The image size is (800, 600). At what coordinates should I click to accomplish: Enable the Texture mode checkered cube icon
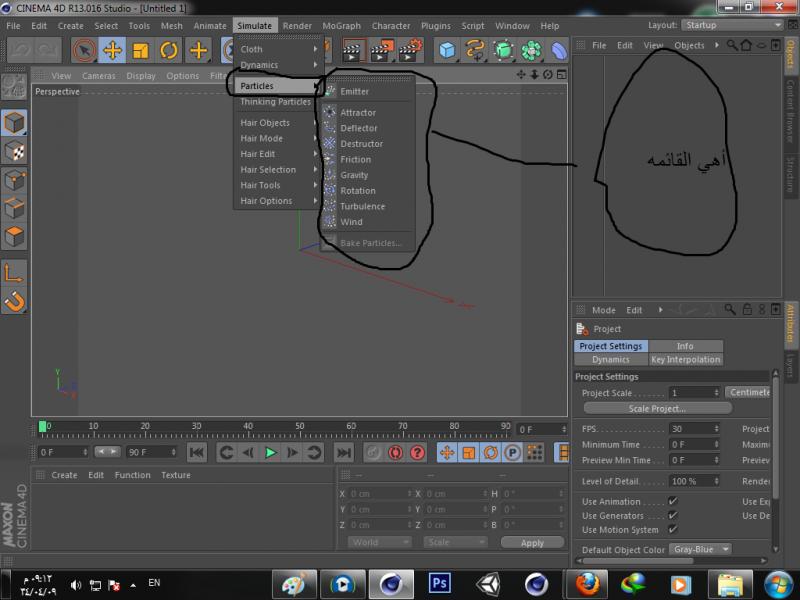coord(14,151)
